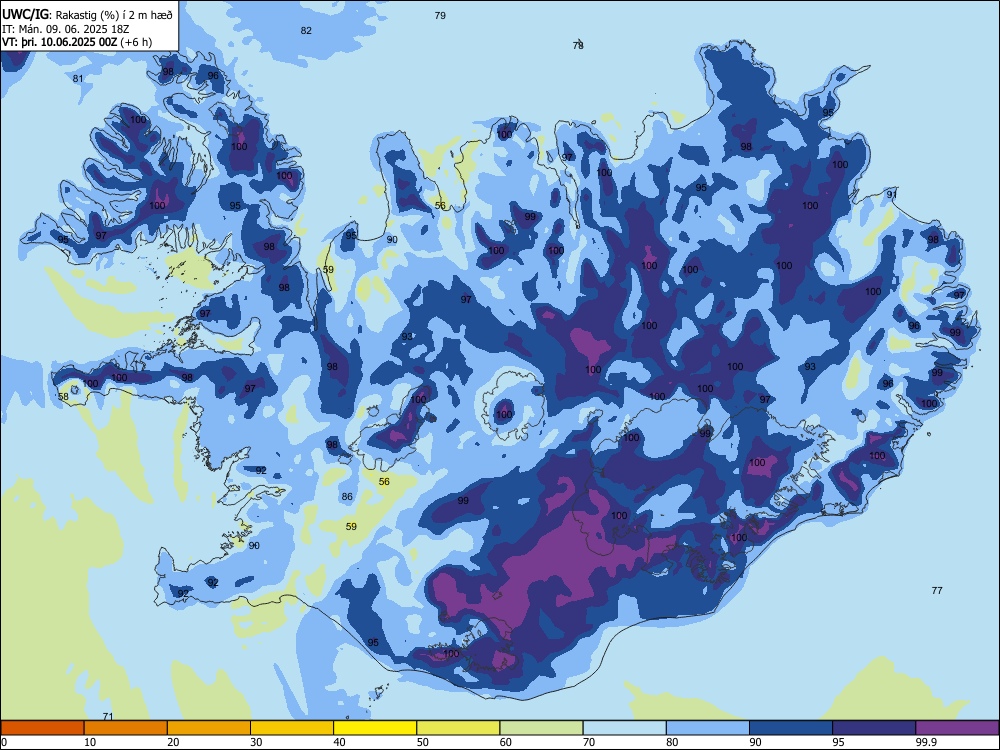The width and height of the screenshot is (1000, 750).
Task: Click the '70' legend tick label
Action: pos(589,742)
